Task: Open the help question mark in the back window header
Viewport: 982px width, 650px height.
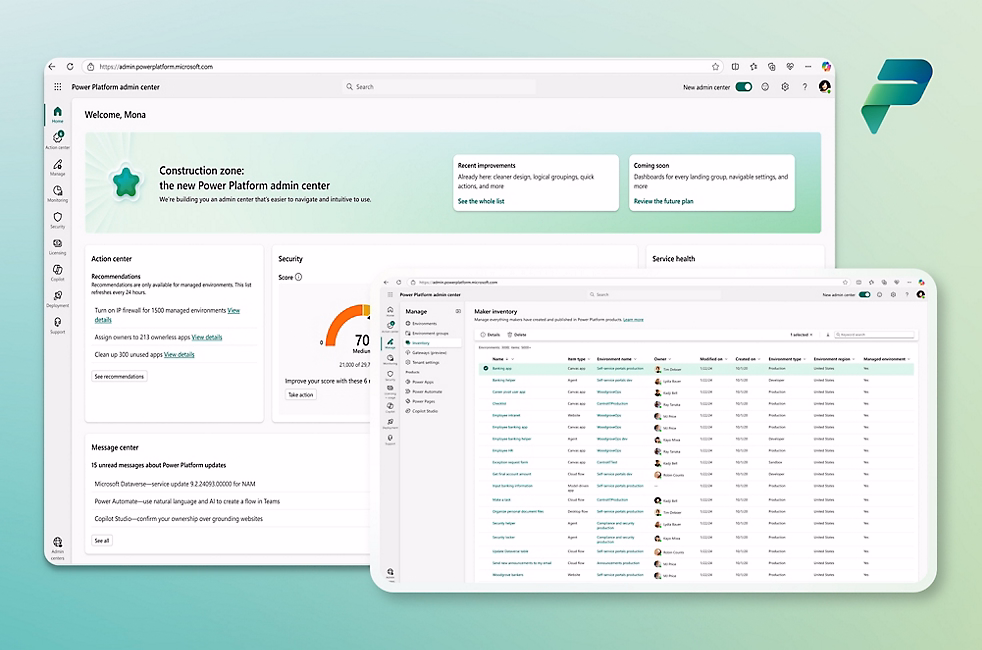Action: [805, 87]
